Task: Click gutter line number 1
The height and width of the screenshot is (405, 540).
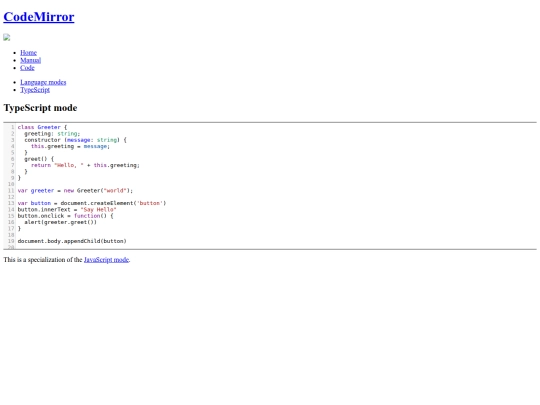Action: click(x=12, y=127)
